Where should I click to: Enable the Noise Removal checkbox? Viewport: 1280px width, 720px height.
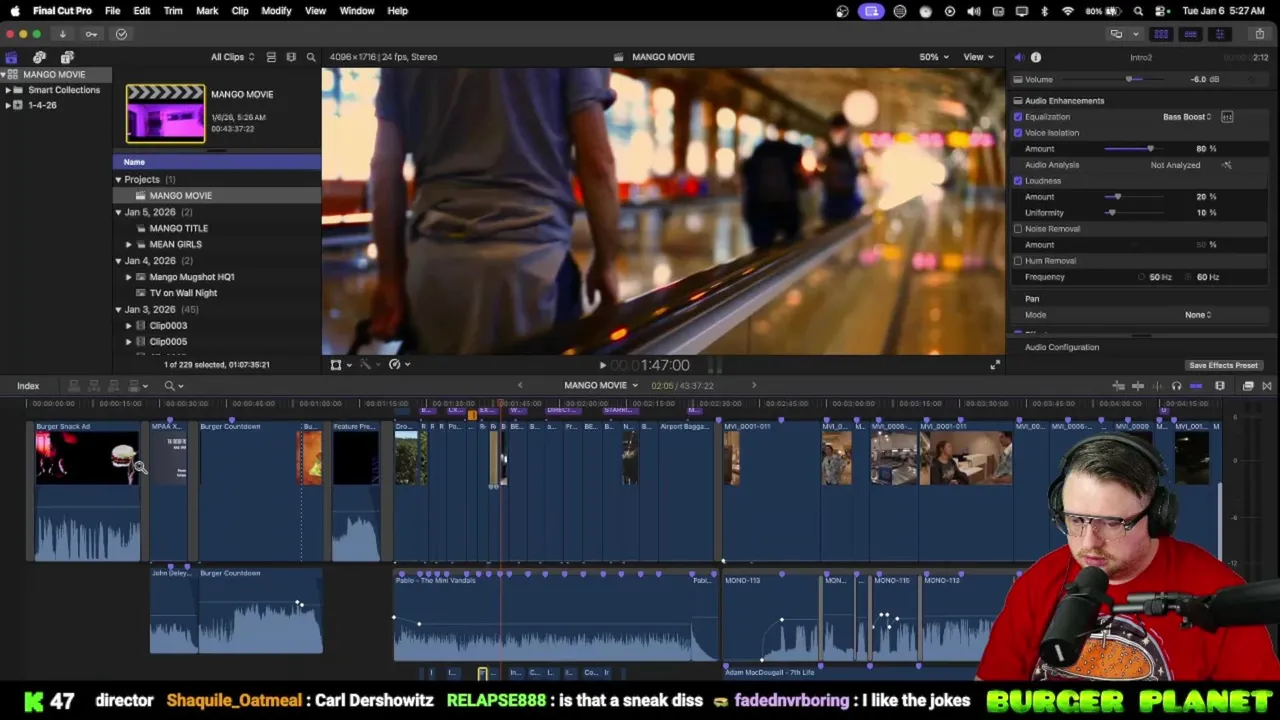click(x=1018, y=229)
